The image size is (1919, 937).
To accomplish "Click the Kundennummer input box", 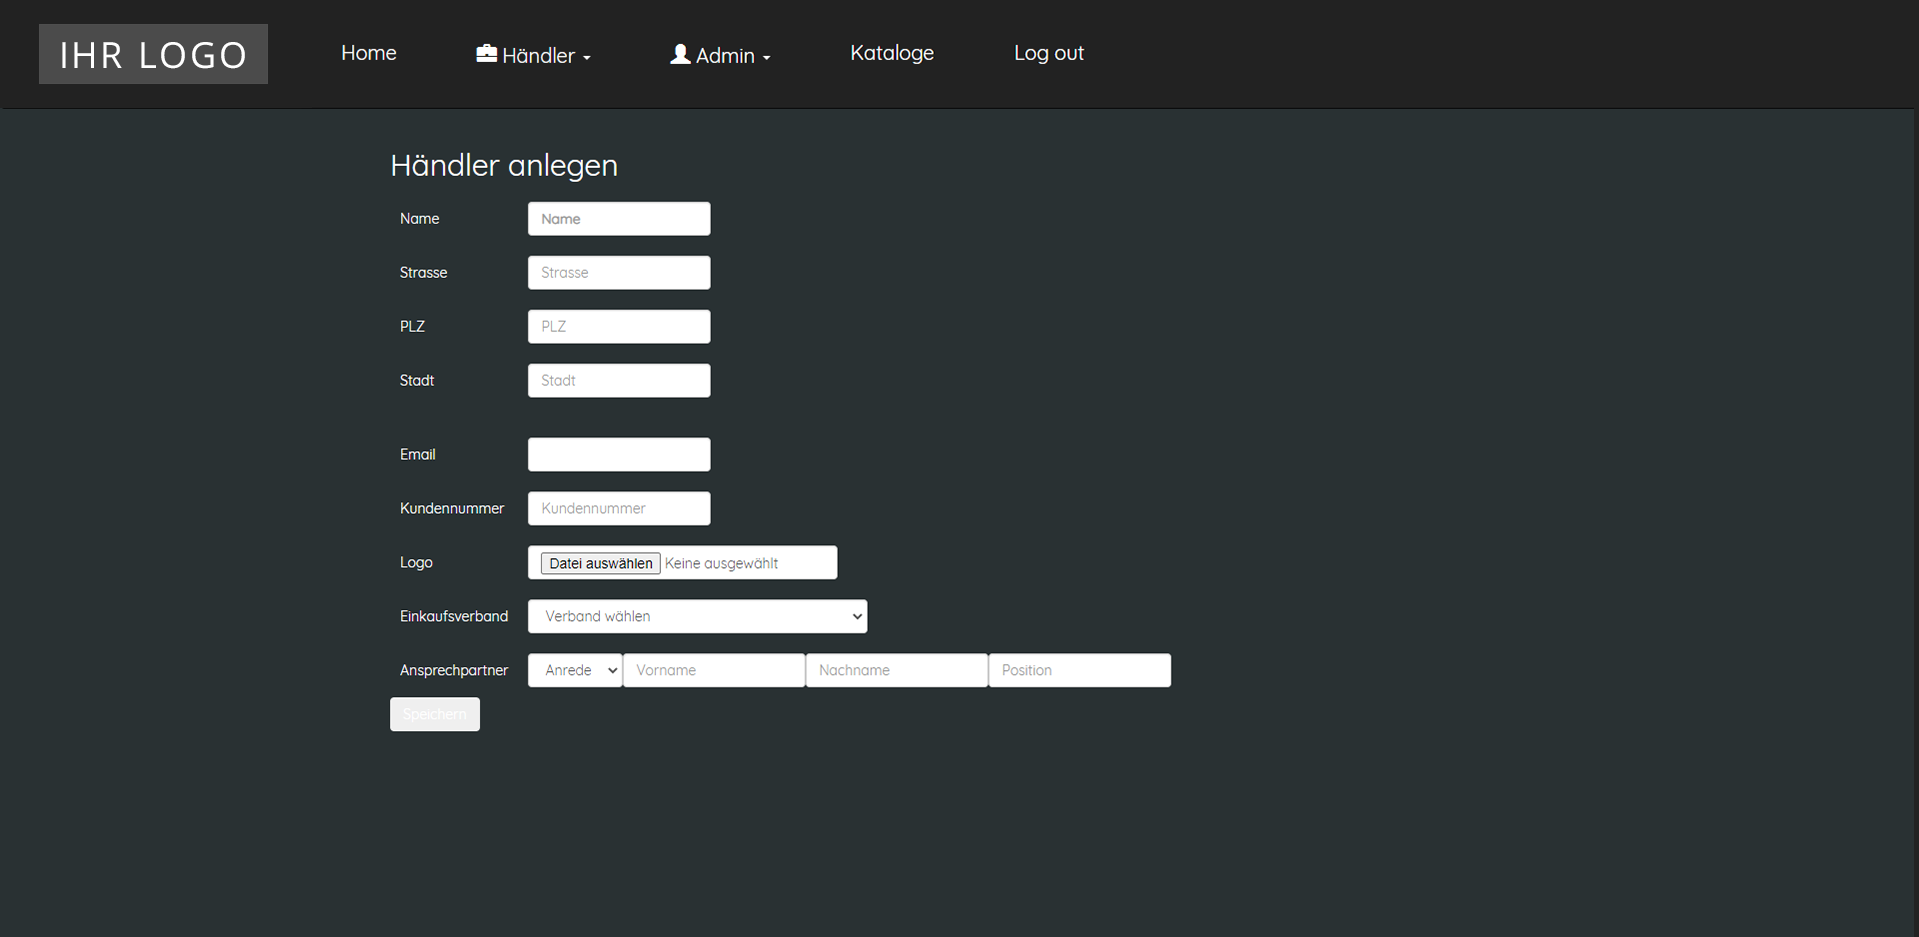I will tap(618, 509).
